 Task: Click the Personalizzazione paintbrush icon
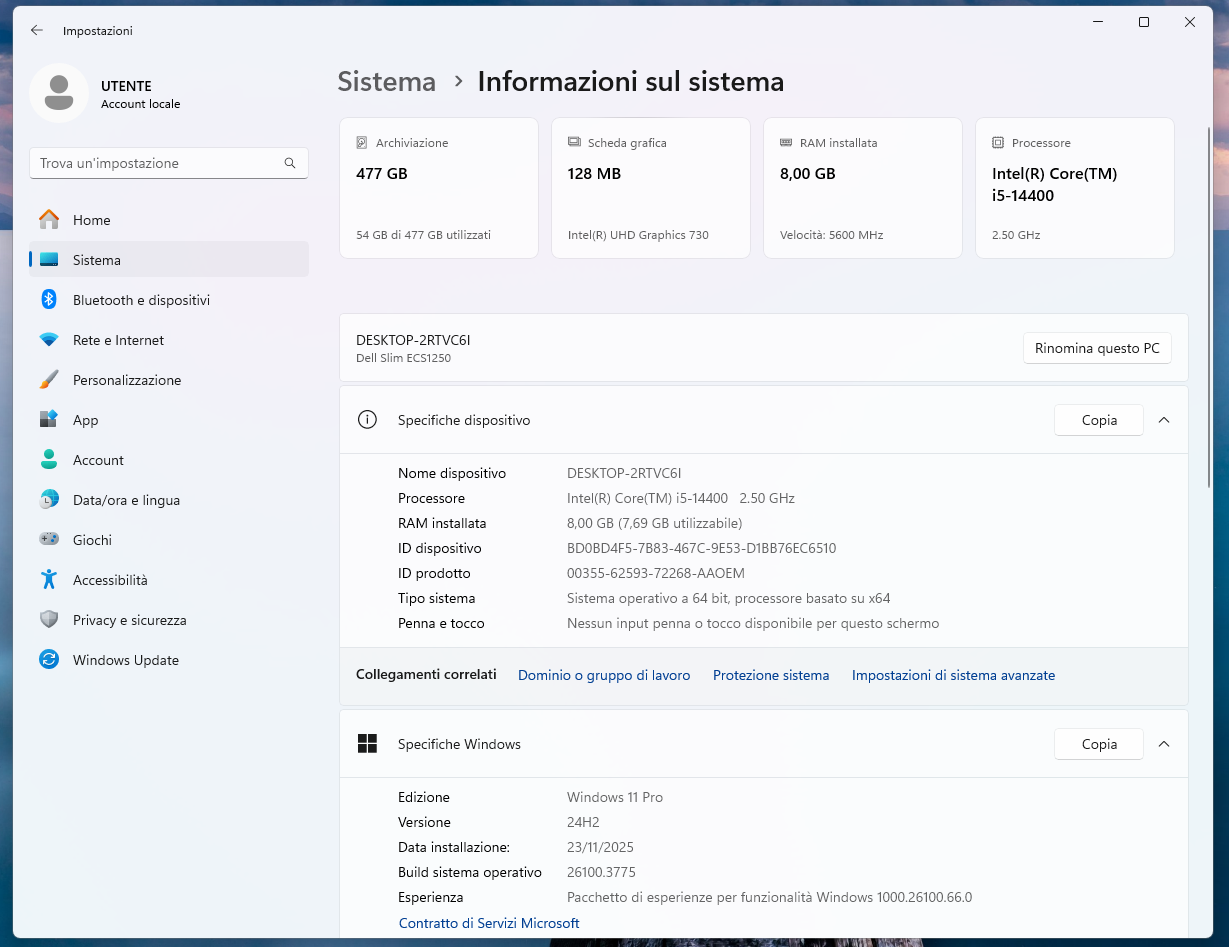click(49, 380)
